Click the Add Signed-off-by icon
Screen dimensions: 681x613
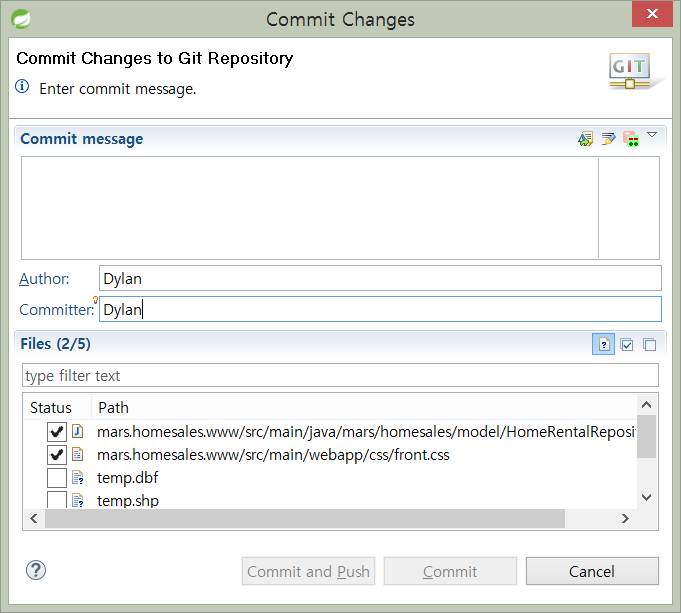(608, 139)
